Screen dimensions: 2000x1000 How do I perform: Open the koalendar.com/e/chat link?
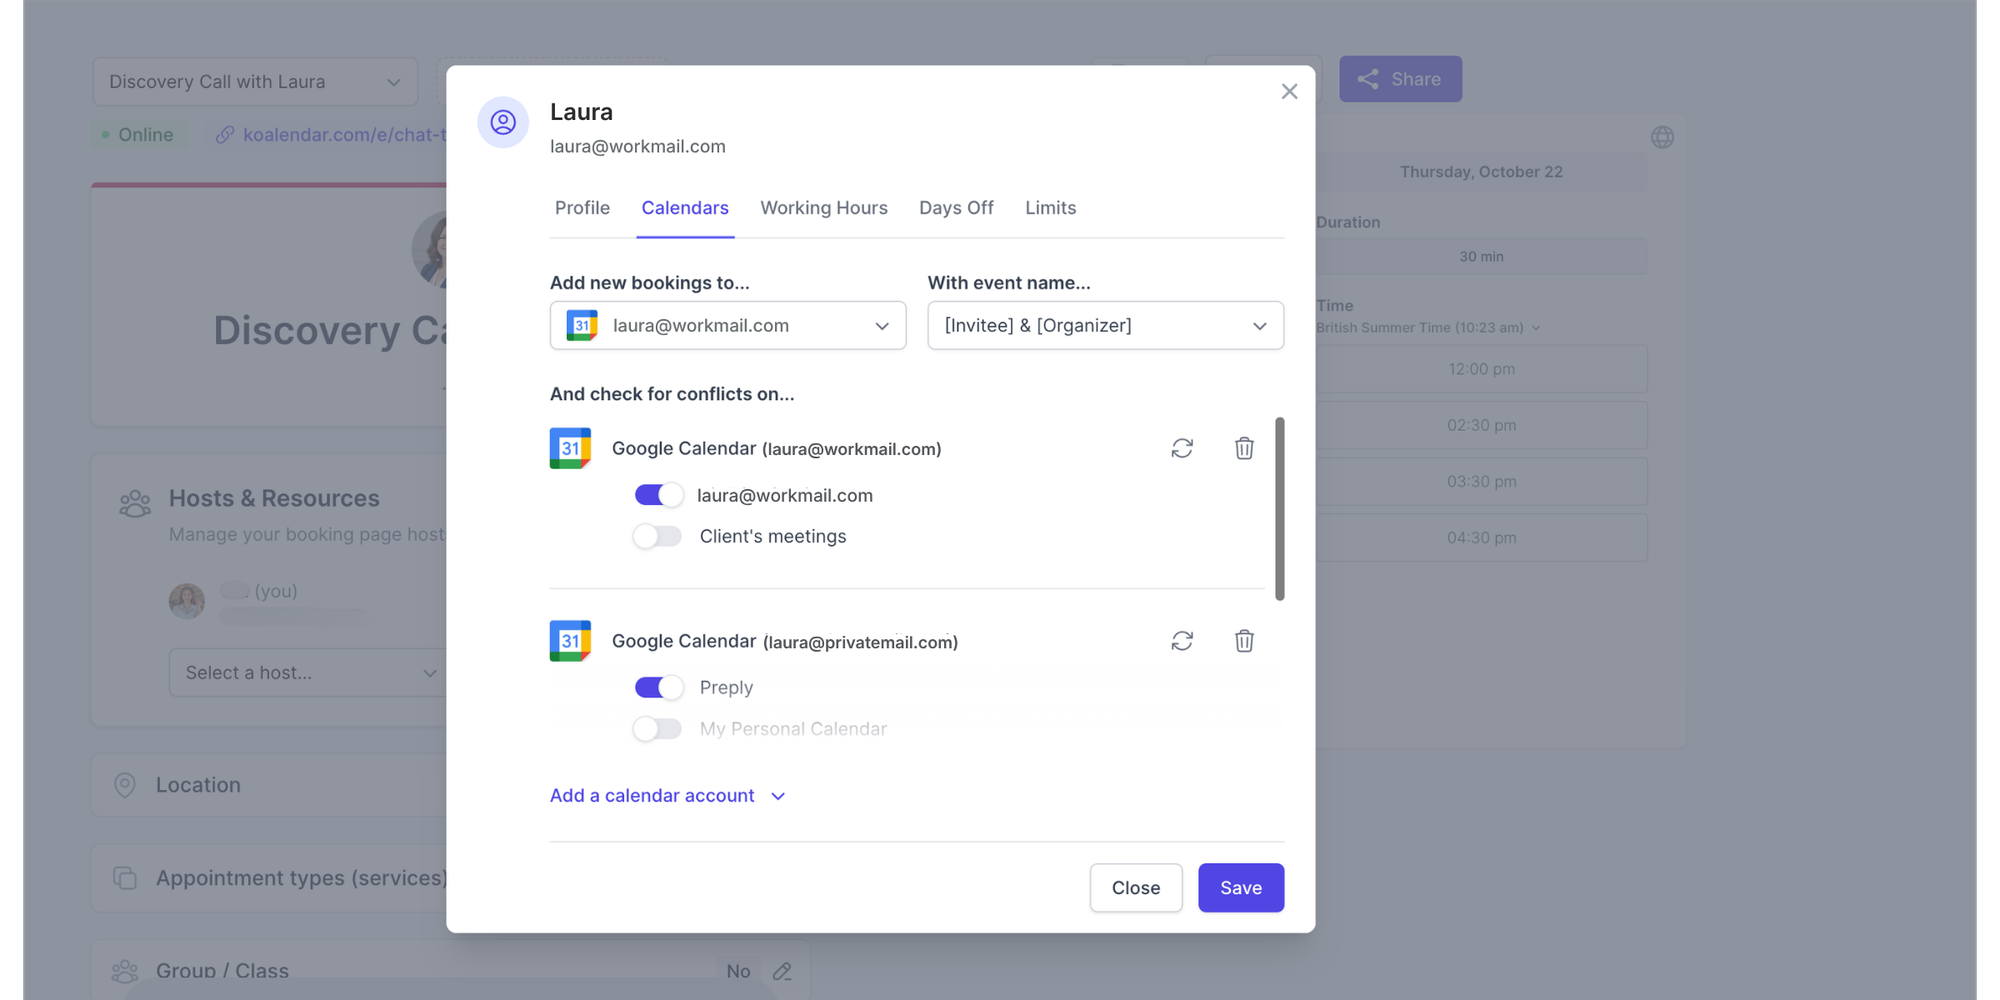coord(345,135)
